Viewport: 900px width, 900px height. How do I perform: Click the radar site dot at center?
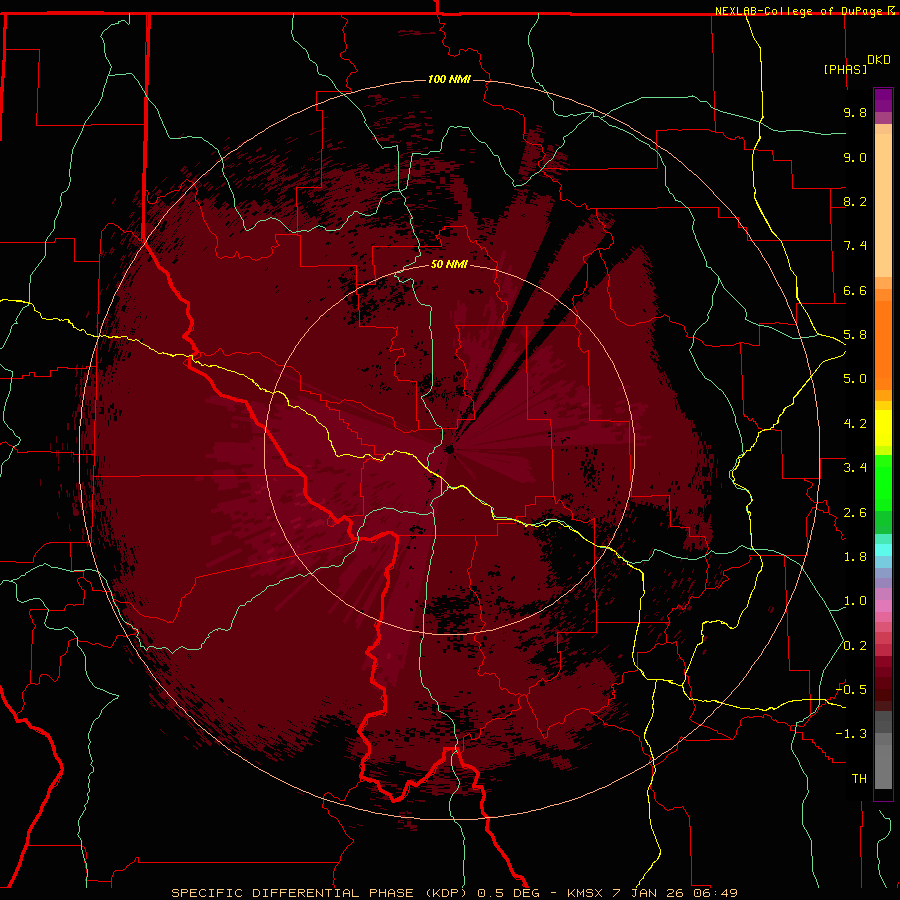point(450,449)
